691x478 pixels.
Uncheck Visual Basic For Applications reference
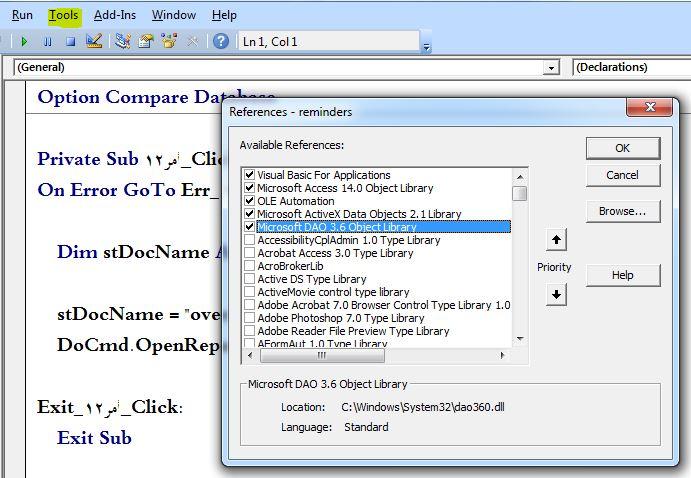pos(249,175)
